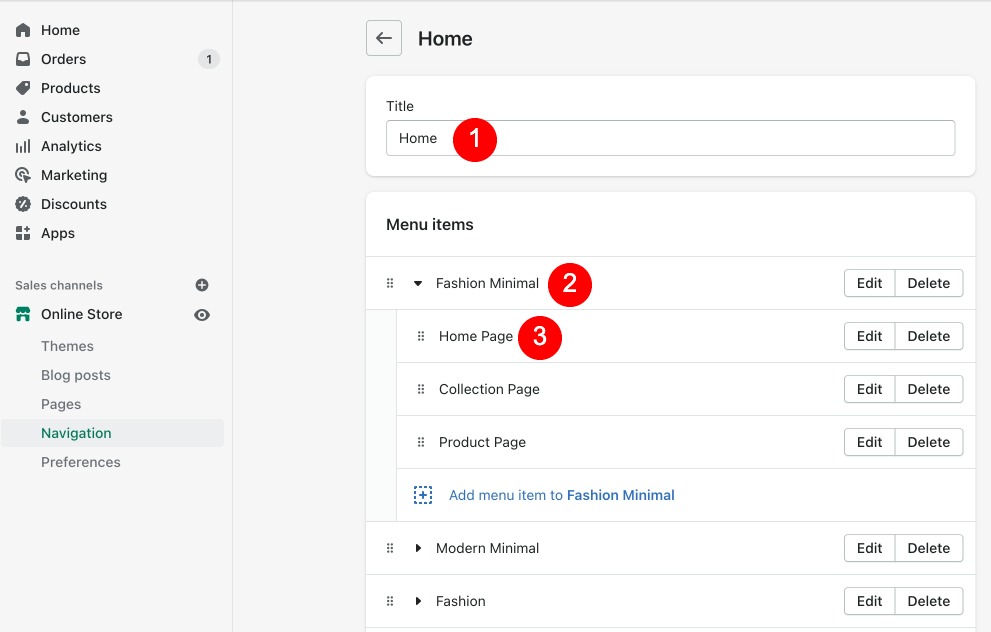This screenshot has width=991, height=632.
Task: Click the back arrow button
Action: 384,38
